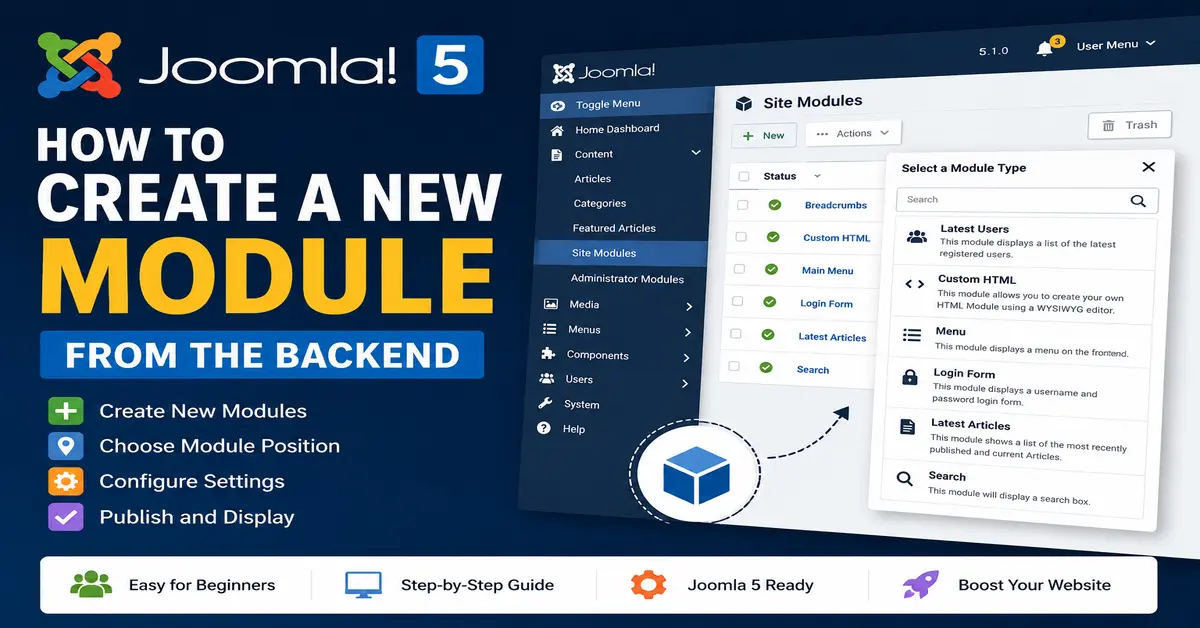Check the Search row checkbox
The height and width of the screenshot is (628, 1200).
pos(734,367)
